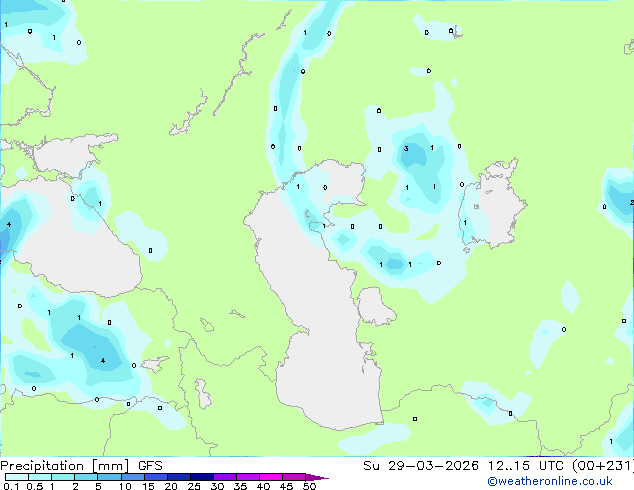Click the 0.1–0.5 mm legend color swatch
This screenshot has height=490, width=634.
pos(17,477)
